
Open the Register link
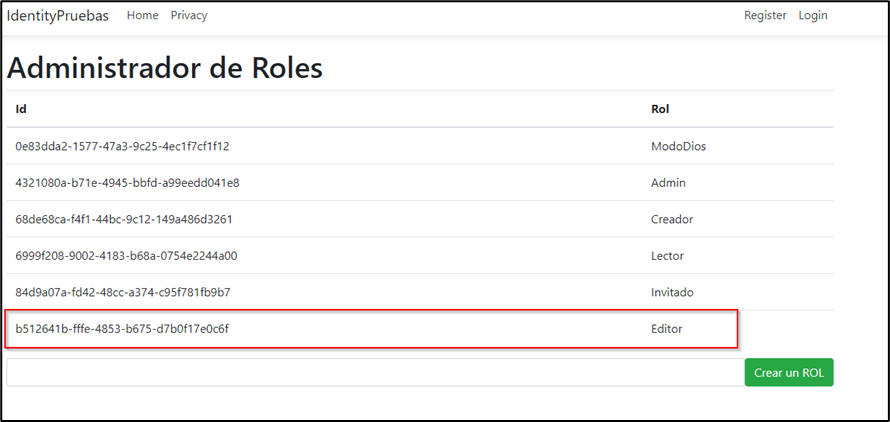[x=765, y=16]
